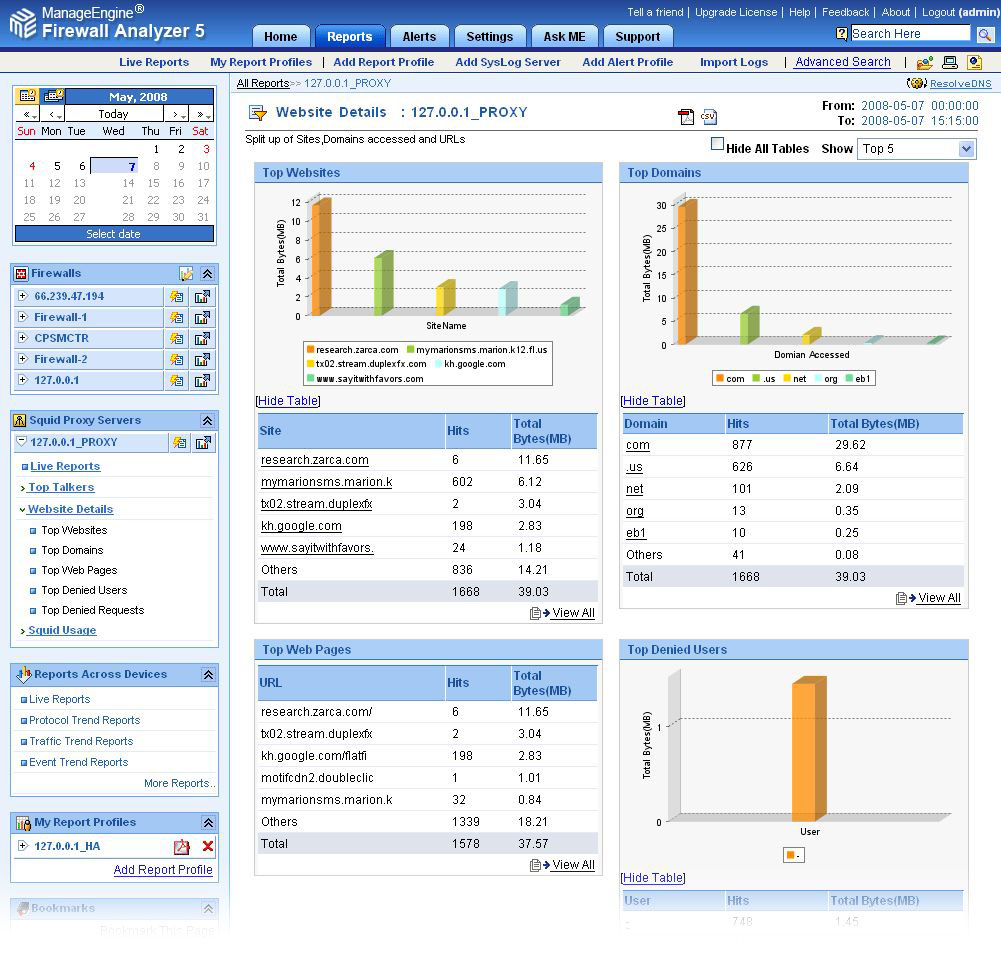Check the Hide All Tables checkbox
Image resolution: width=1001 pixels, height=954 pixels.
pyautogui.click(x=718, y=144)
